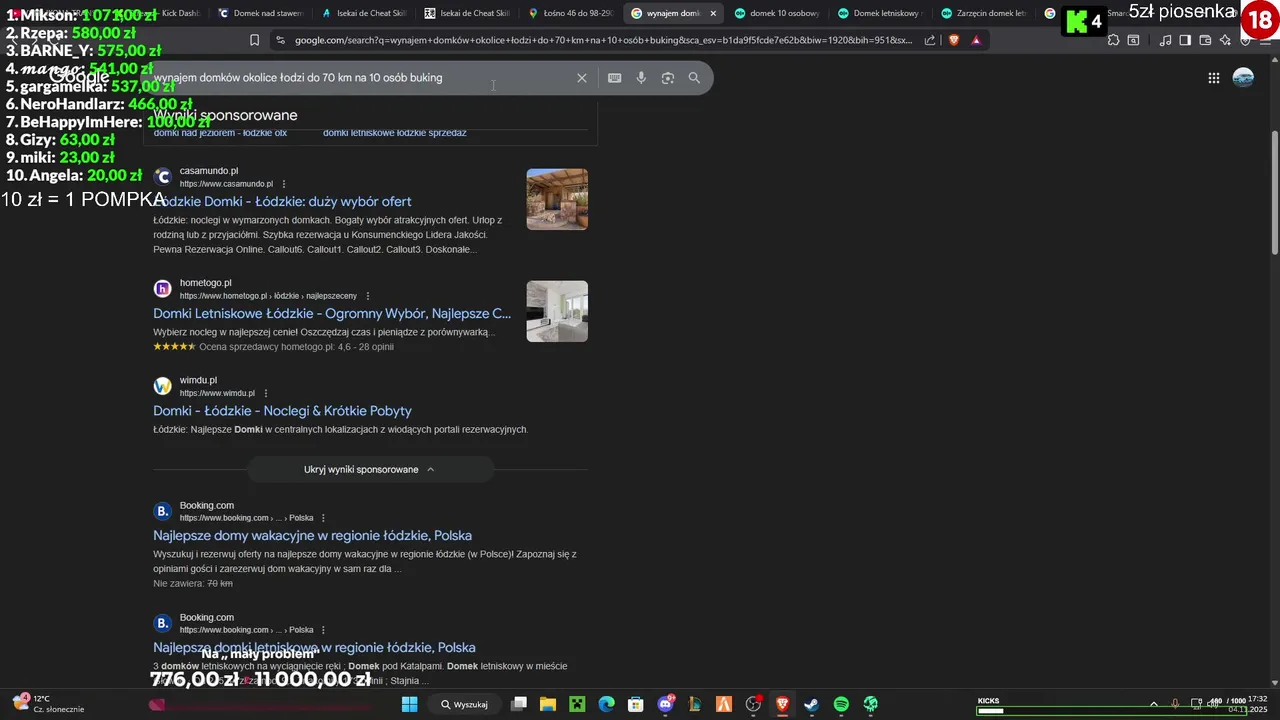Image resolution: width=1280 pixels, height=720 pixels.
Task: Switch to the Łośno 46 maps tab
Action: [x=570, y=13]
